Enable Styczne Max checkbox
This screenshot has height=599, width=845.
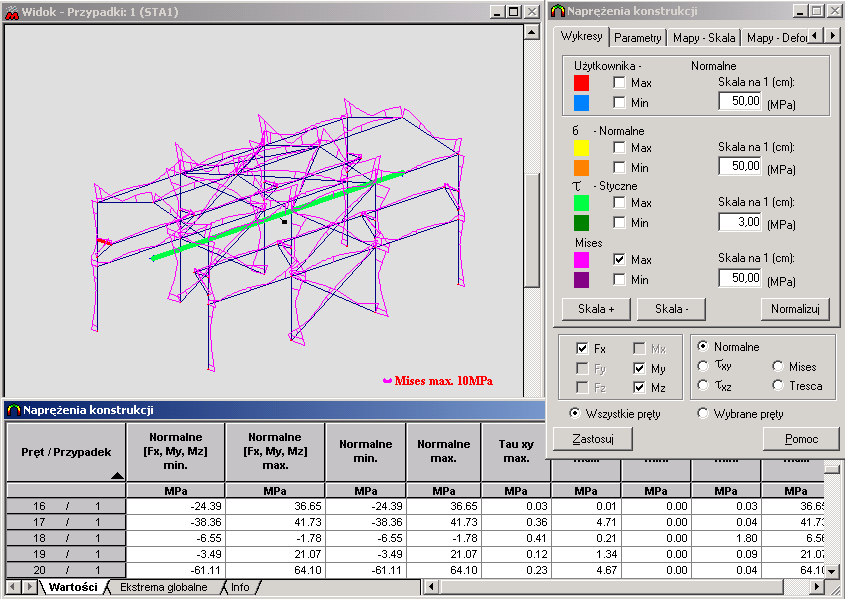[x=619, y=203]
